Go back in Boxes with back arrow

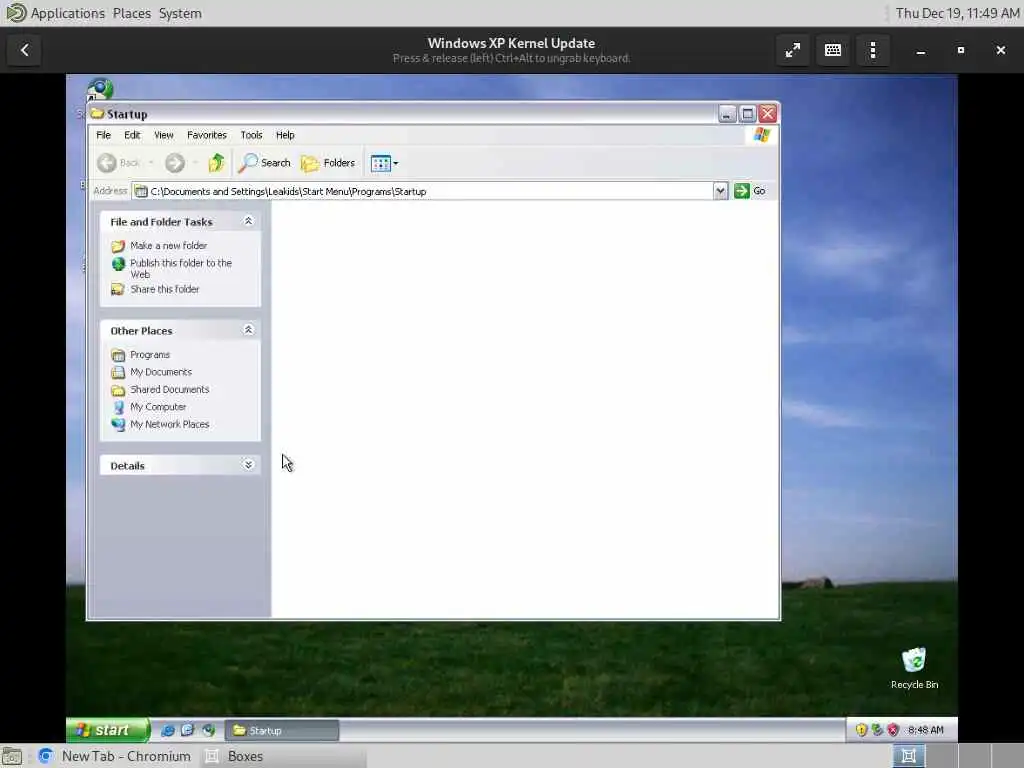click(x=25, y=50)
